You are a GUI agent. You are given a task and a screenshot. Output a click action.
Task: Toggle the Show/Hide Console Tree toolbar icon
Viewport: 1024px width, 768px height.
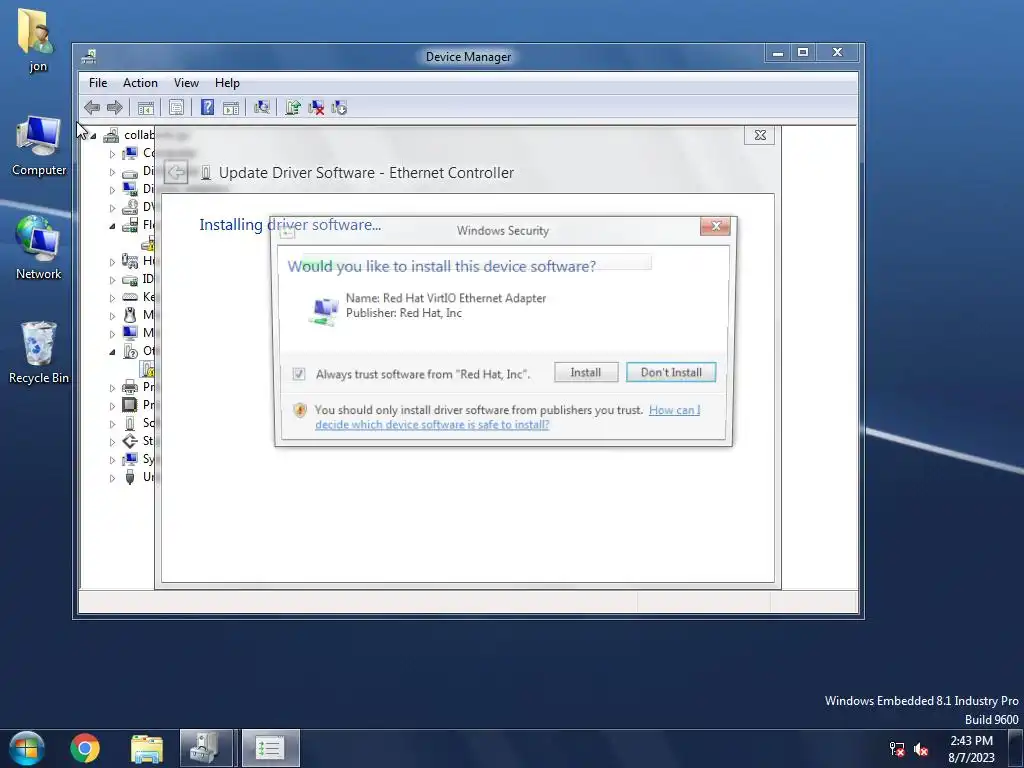point(146,108)
